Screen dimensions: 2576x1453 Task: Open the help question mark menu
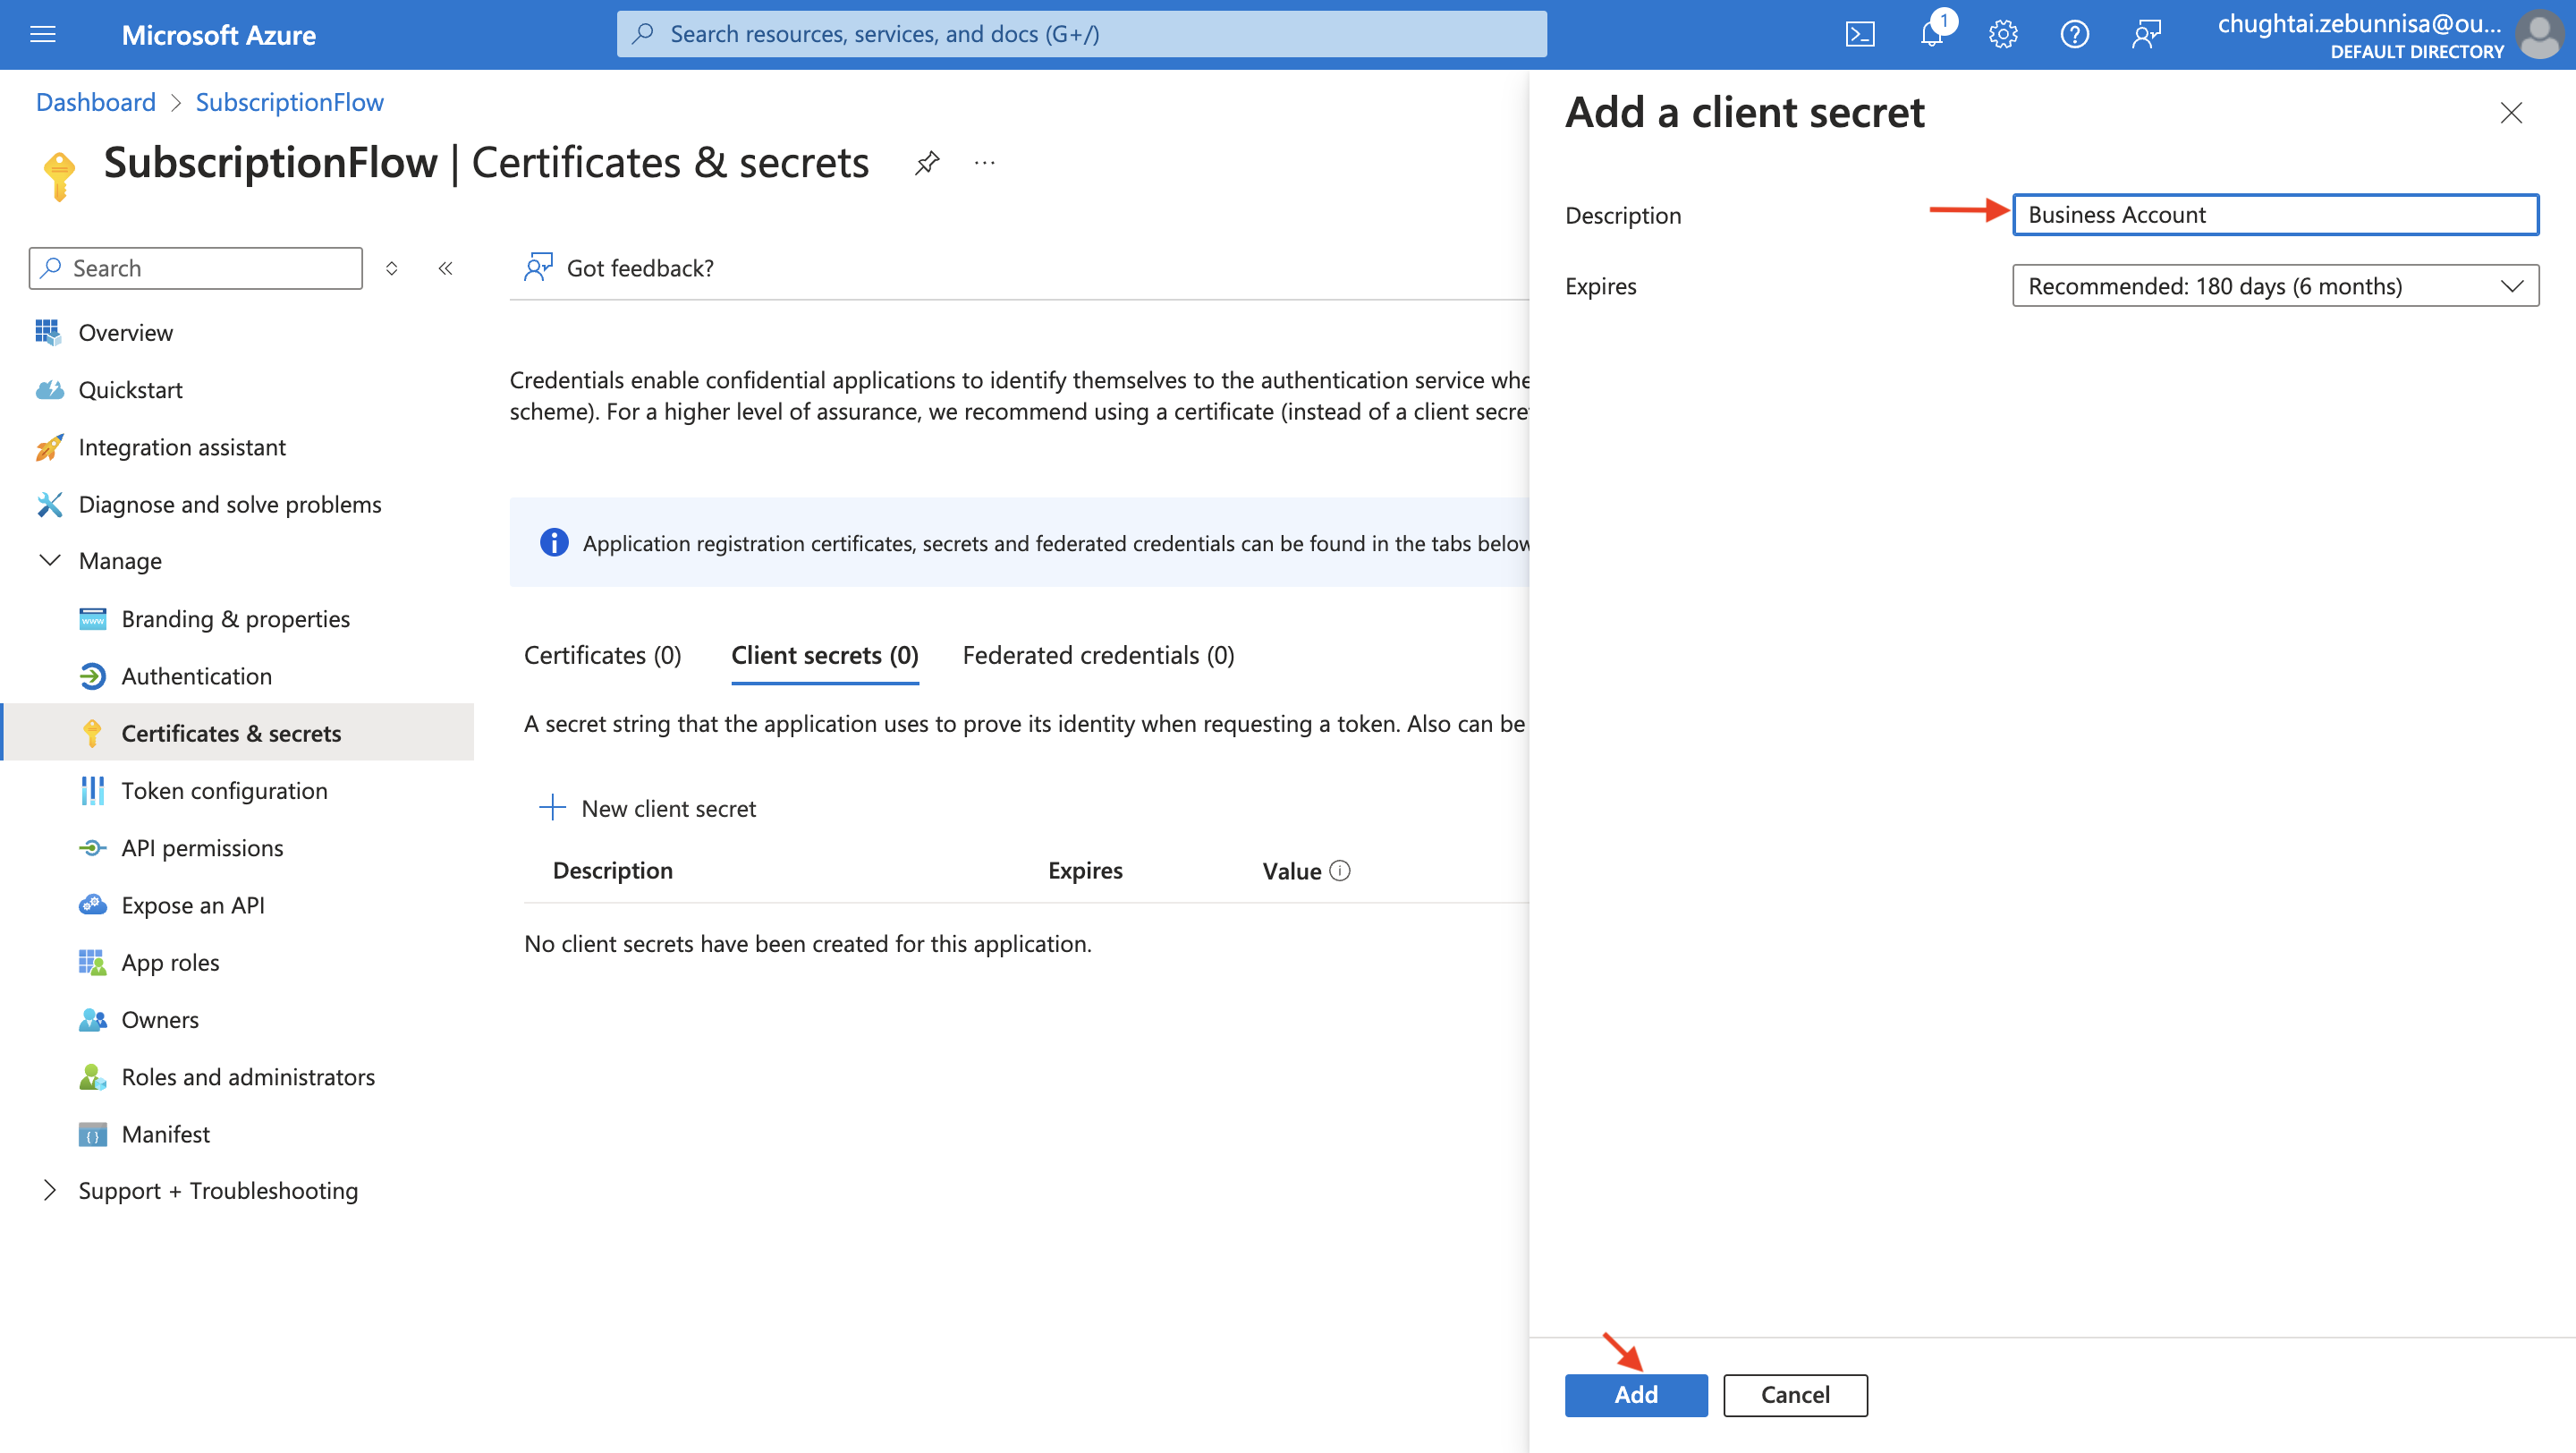(x=2075, y=35)
